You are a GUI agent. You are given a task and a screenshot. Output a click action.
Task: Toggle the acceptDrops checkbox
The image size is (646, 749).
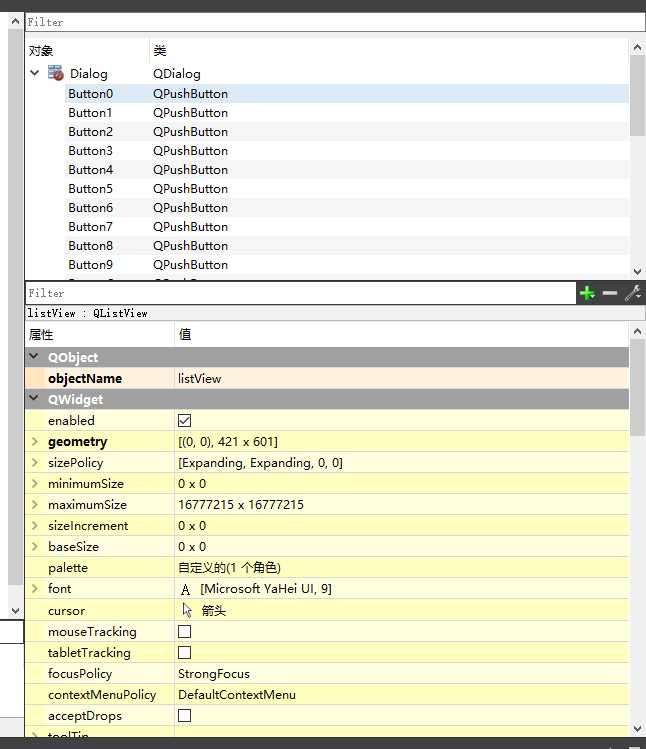click(184, 716)
